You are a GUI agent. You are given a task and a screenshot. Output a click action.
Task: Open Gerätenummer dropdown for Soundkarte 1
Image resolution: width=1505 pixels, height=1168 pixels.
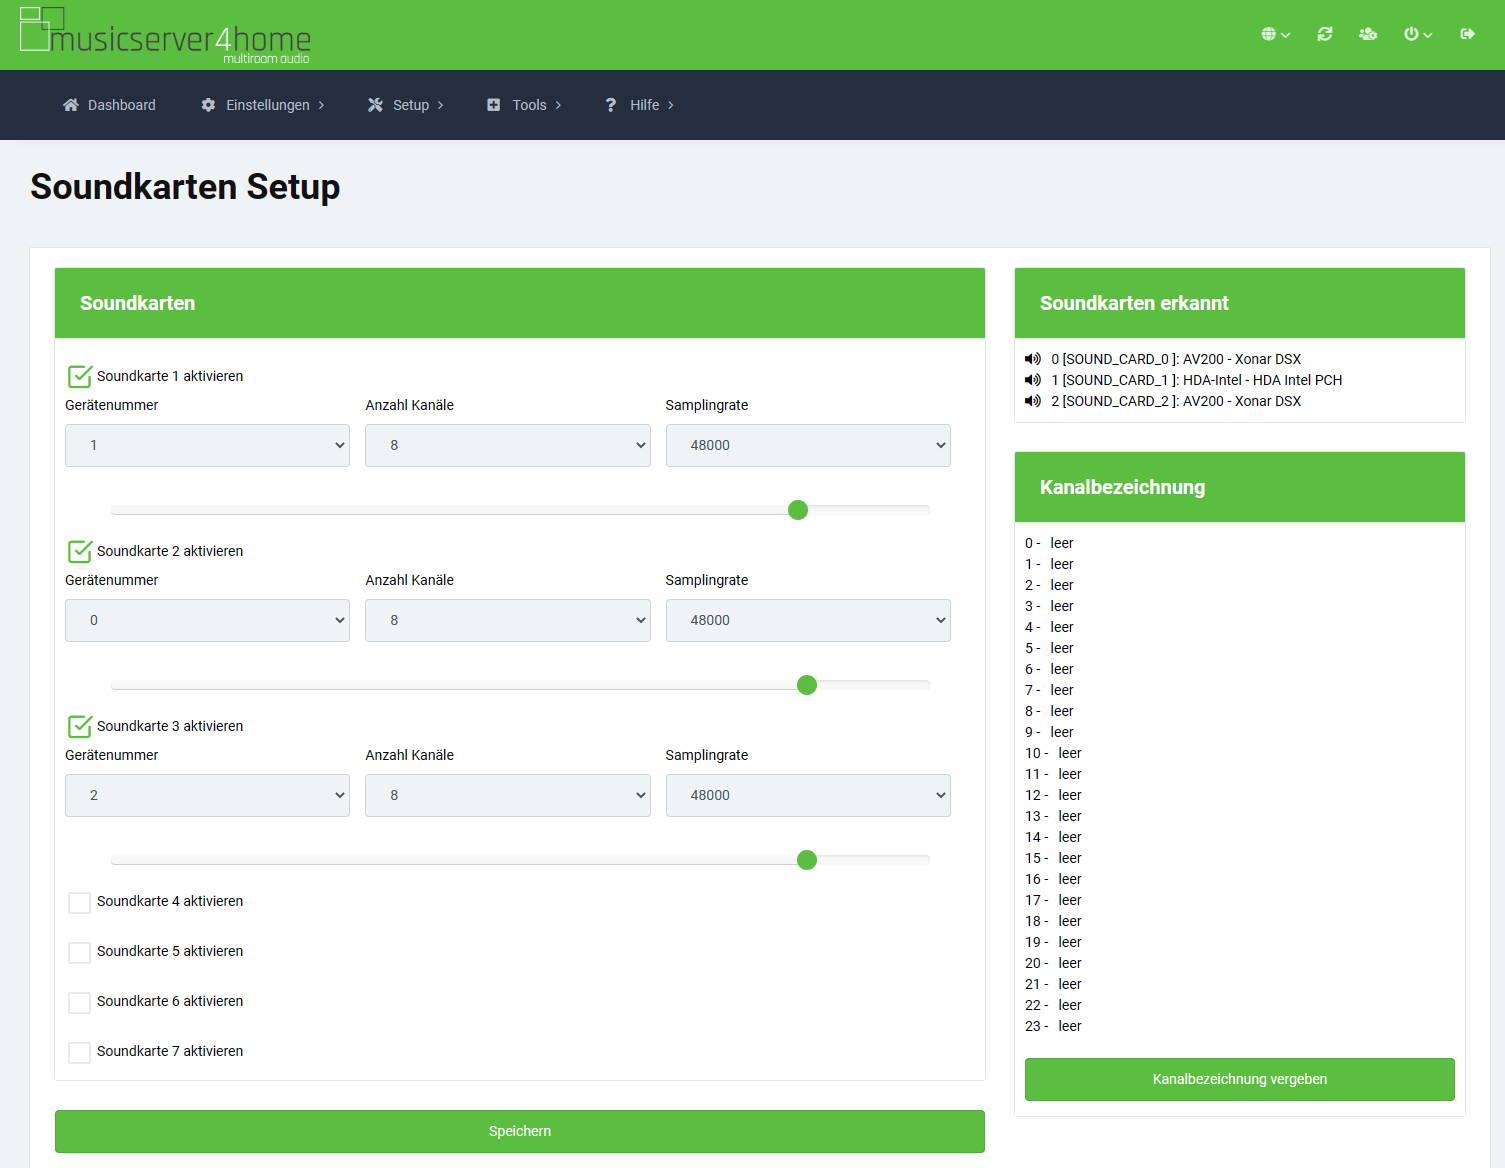[x=207, y=445]
